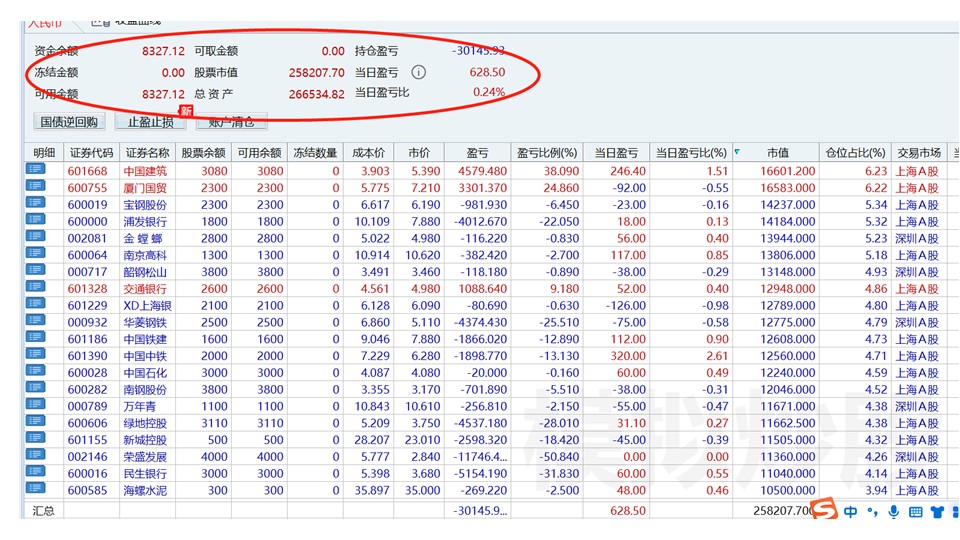Open detail icon for 民生银行 row
The width and height of the screenshot is (960, 540).
[x=36, y=472]
